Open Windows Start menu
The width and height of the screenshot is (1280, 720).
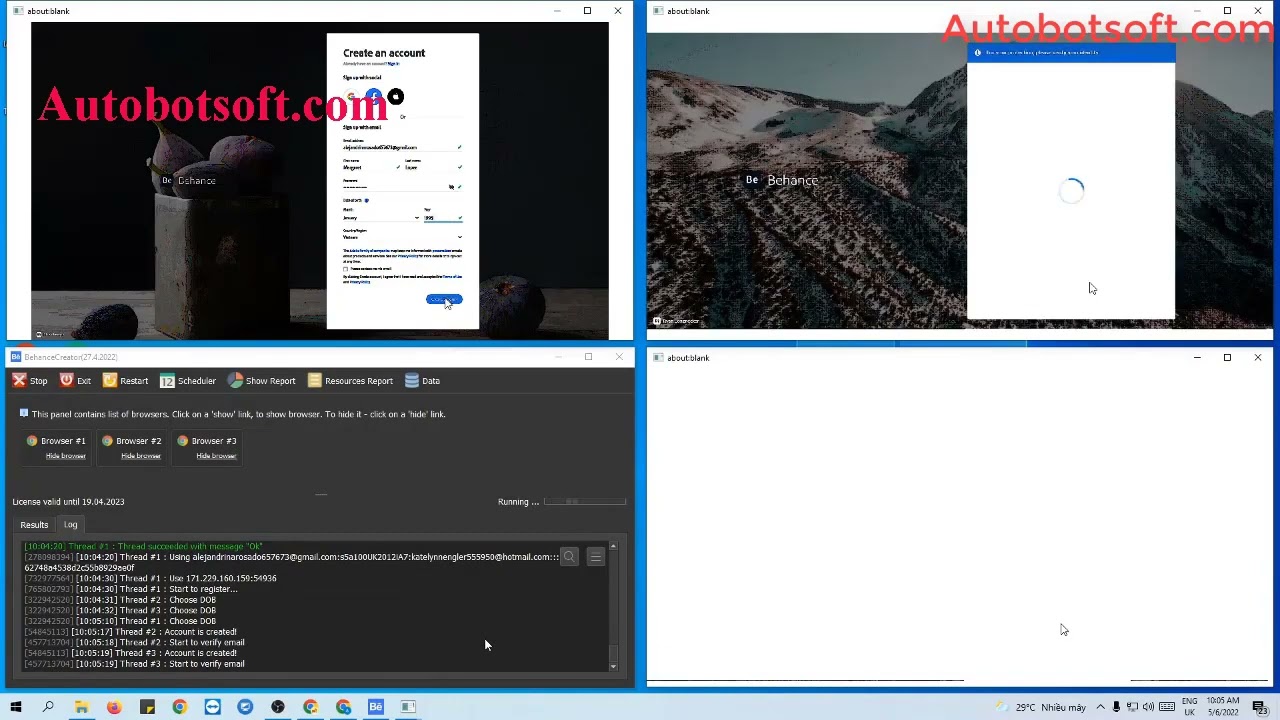pyautogui.click(x=16, y=707)
